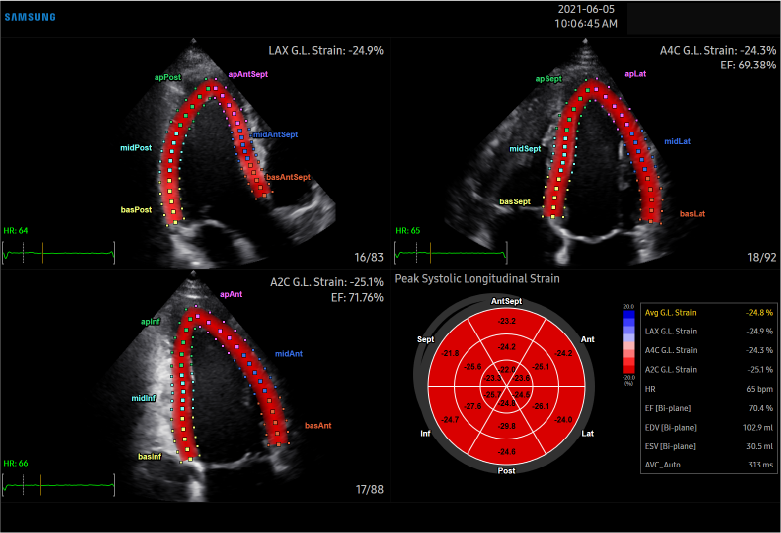Image resolution: width=781 pixels, height=533 pixels.
Task: Click the apAntSept segment label
Action: [x=248, y=74]
